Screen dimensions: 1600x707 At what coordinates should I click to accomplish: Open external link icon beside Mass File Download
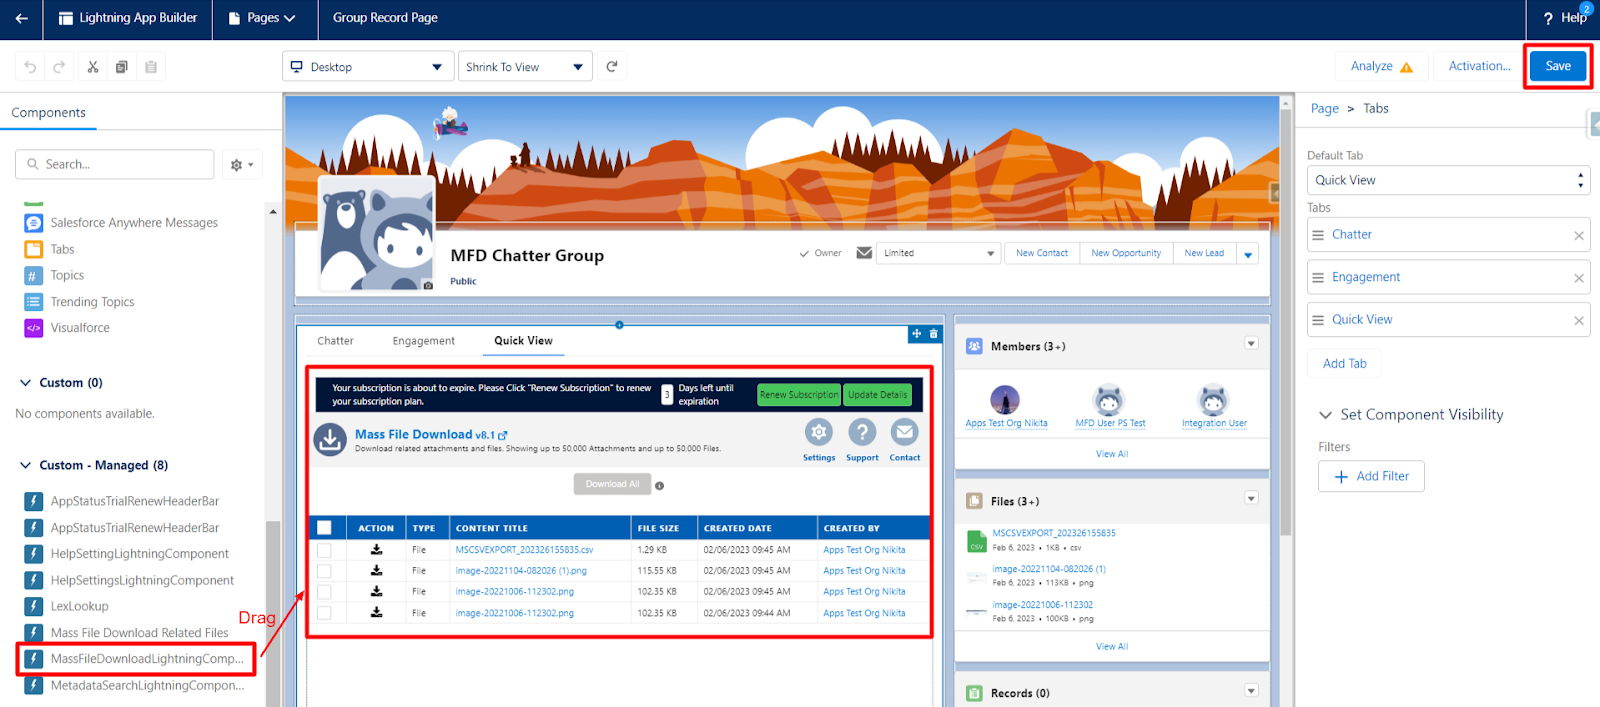coord(503,435)
